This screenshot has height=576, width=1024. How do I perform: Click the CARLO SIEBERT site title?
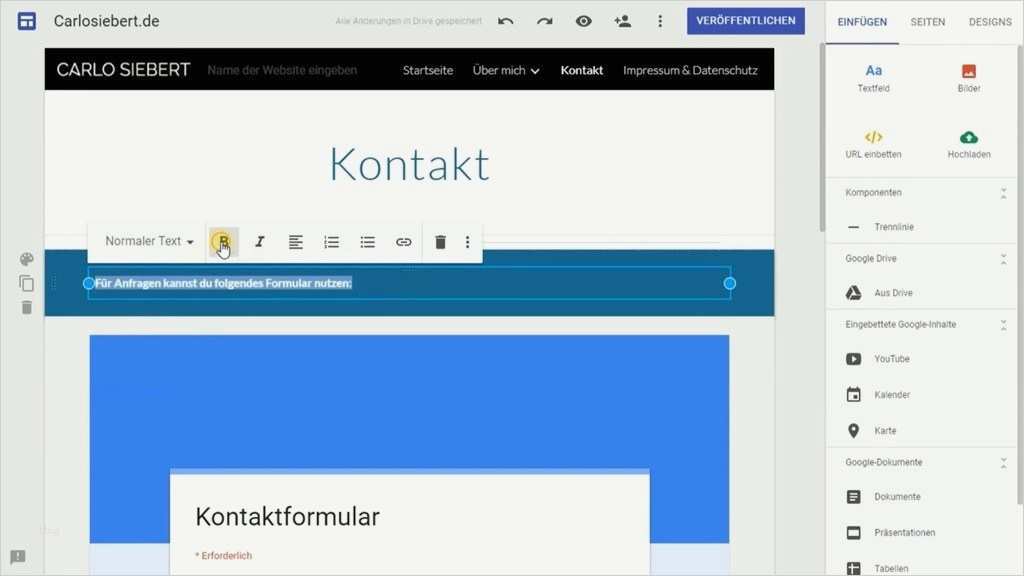[123, 70]
